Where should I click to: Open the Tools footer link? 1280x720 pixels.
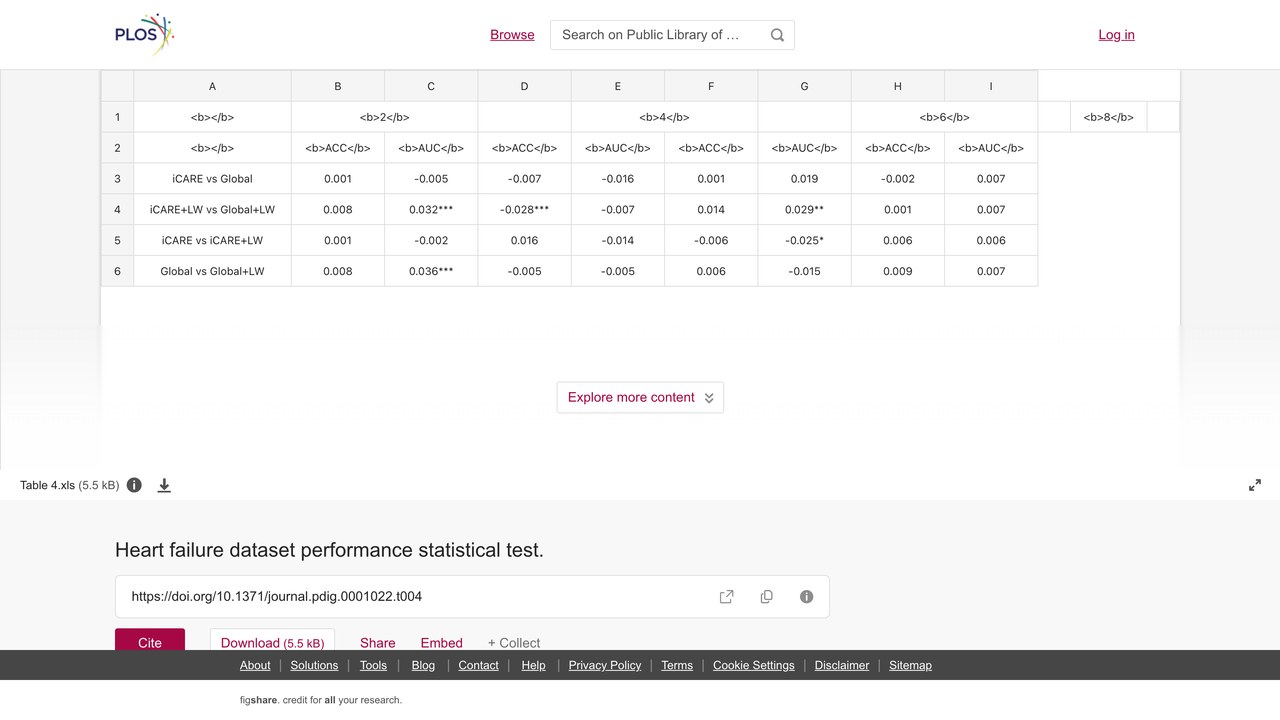click(x=373, y=665)
